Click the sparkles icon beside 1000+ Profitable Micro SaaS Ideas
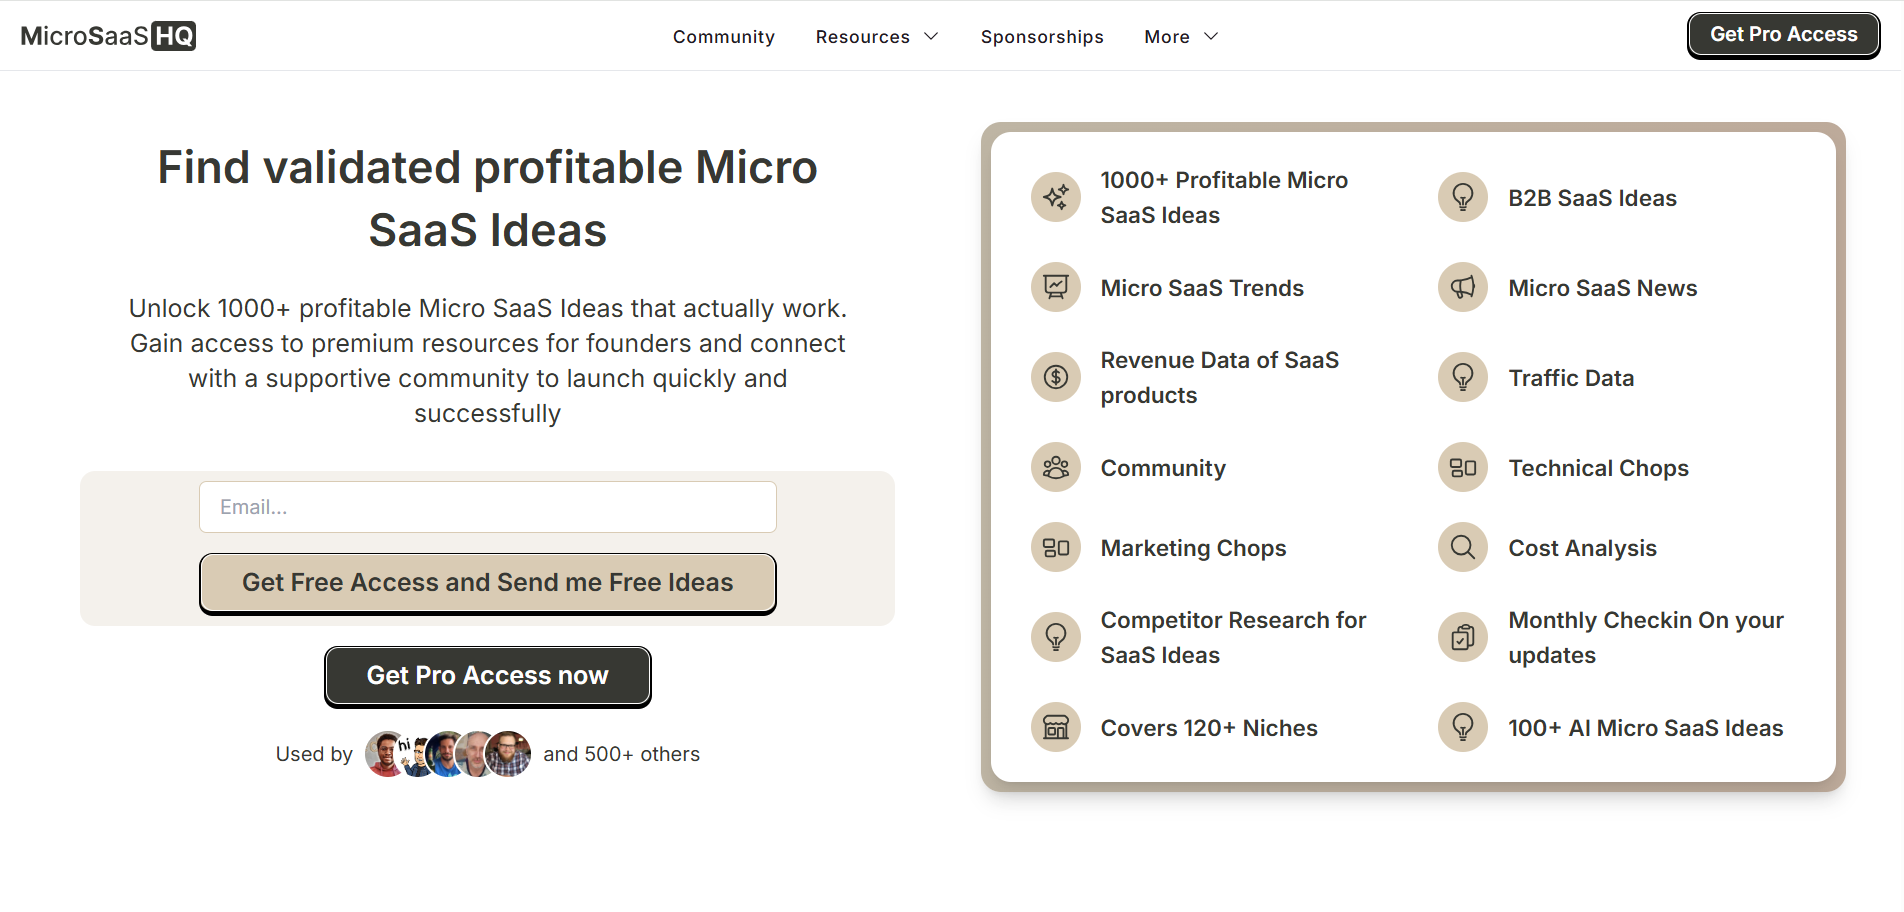Viewport: 1904px width, 912px height. click(x=1056, y=197)
